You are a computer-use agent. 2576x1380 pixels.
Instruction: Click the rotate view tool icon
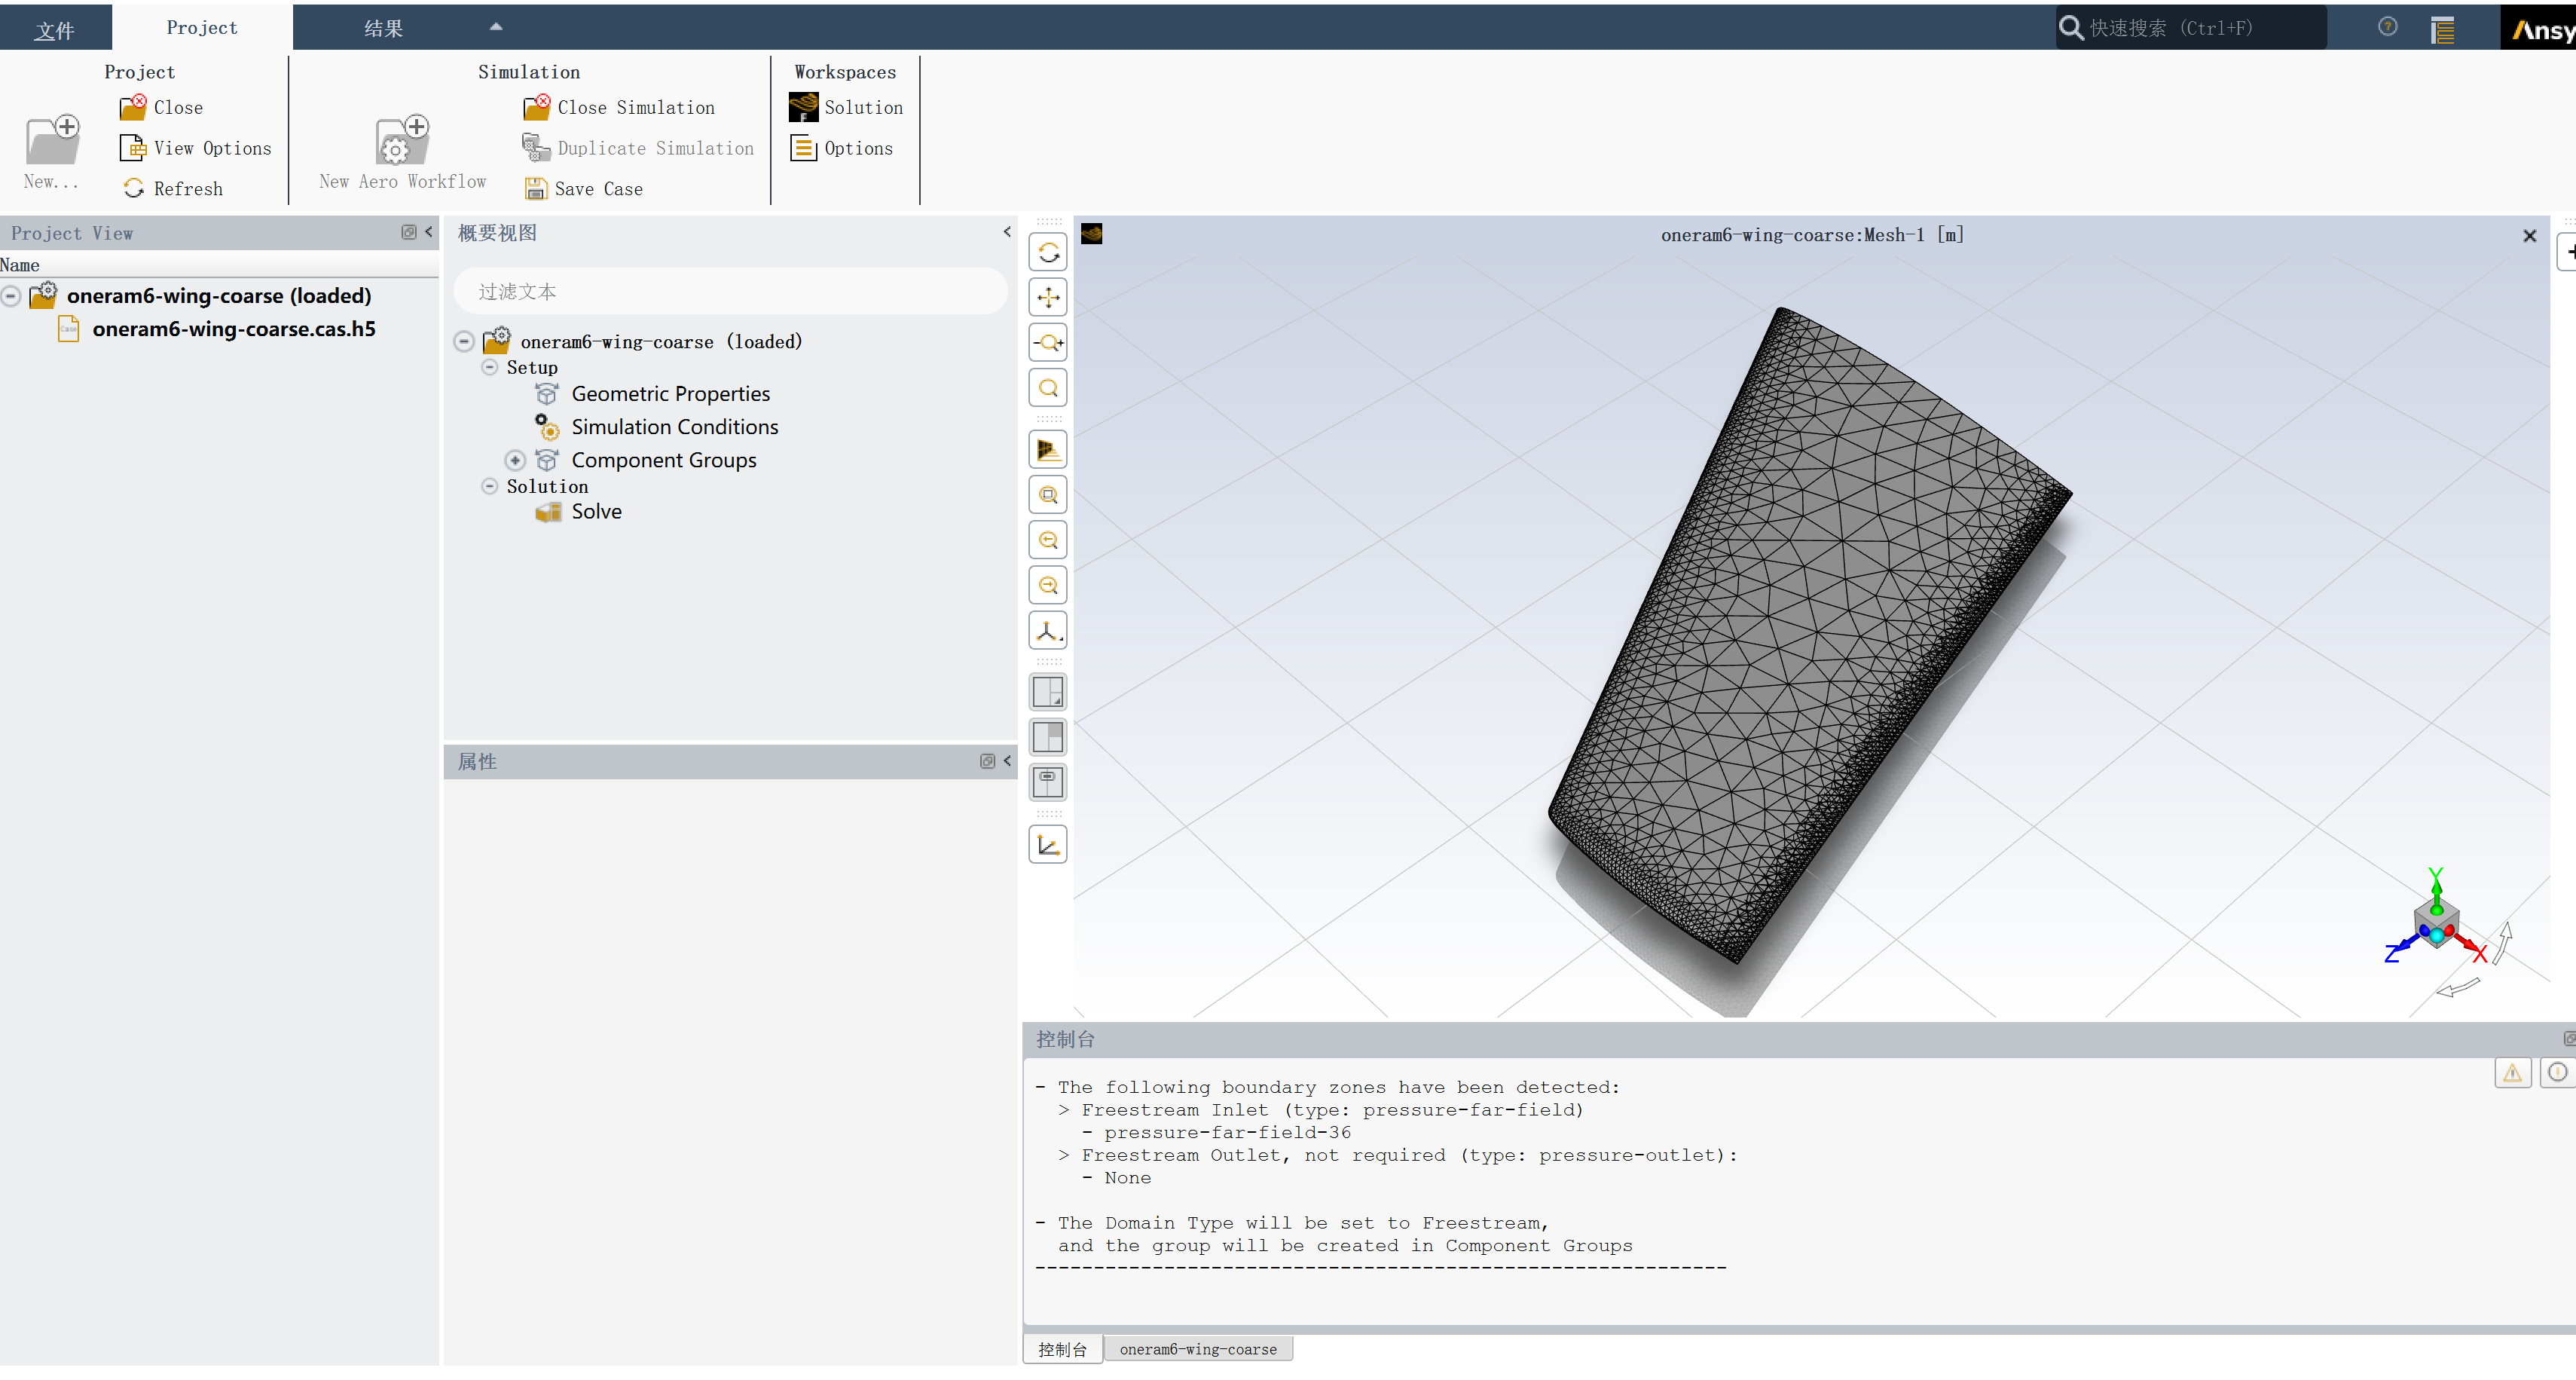click(x=1047, y=253)
